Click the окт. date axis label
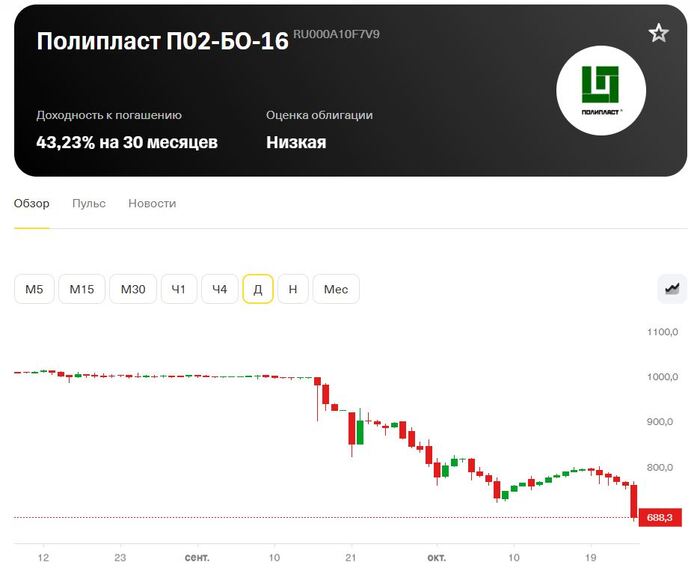The height and width of the screenshot is (571, 700). 437,558
